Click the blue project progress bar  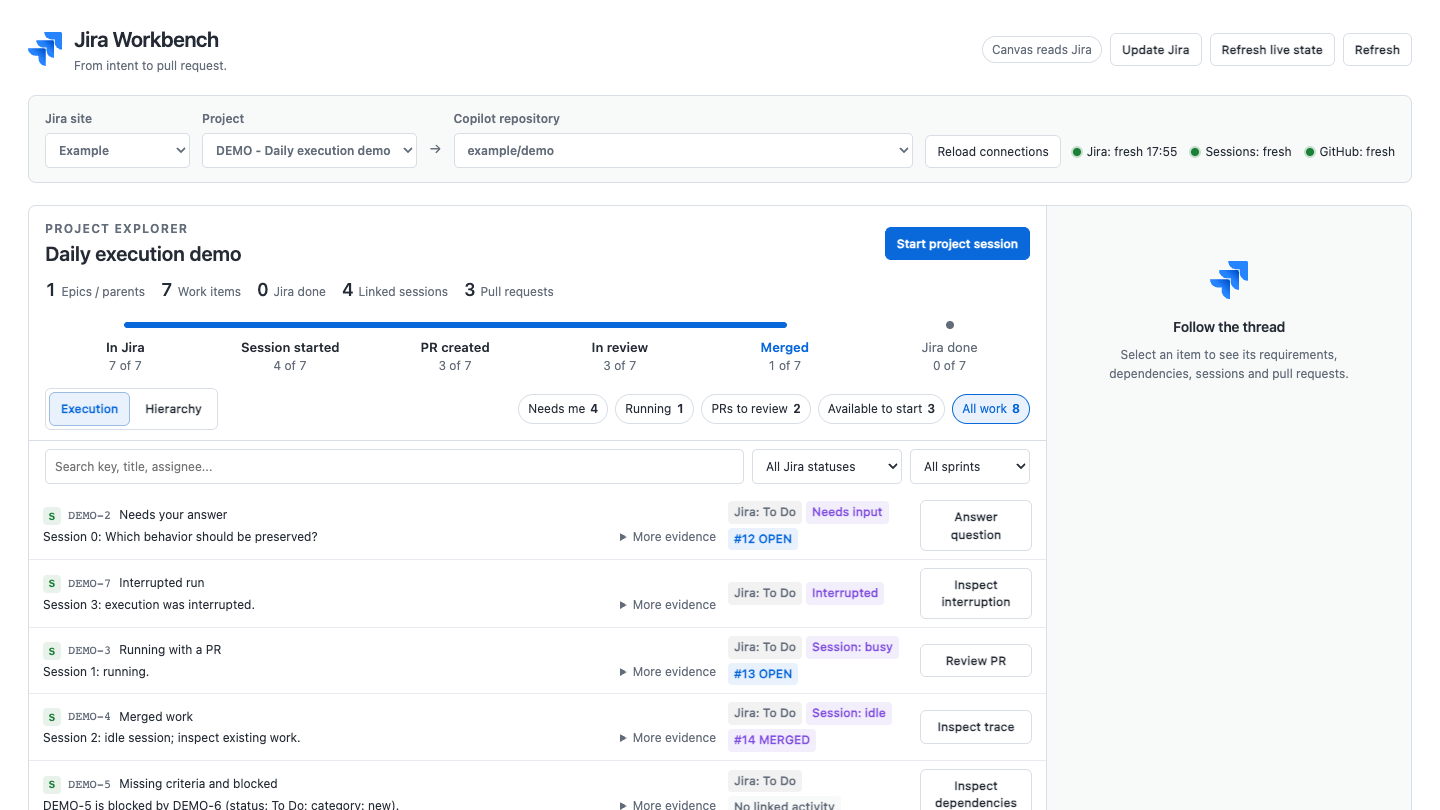[x=455, y=325]
